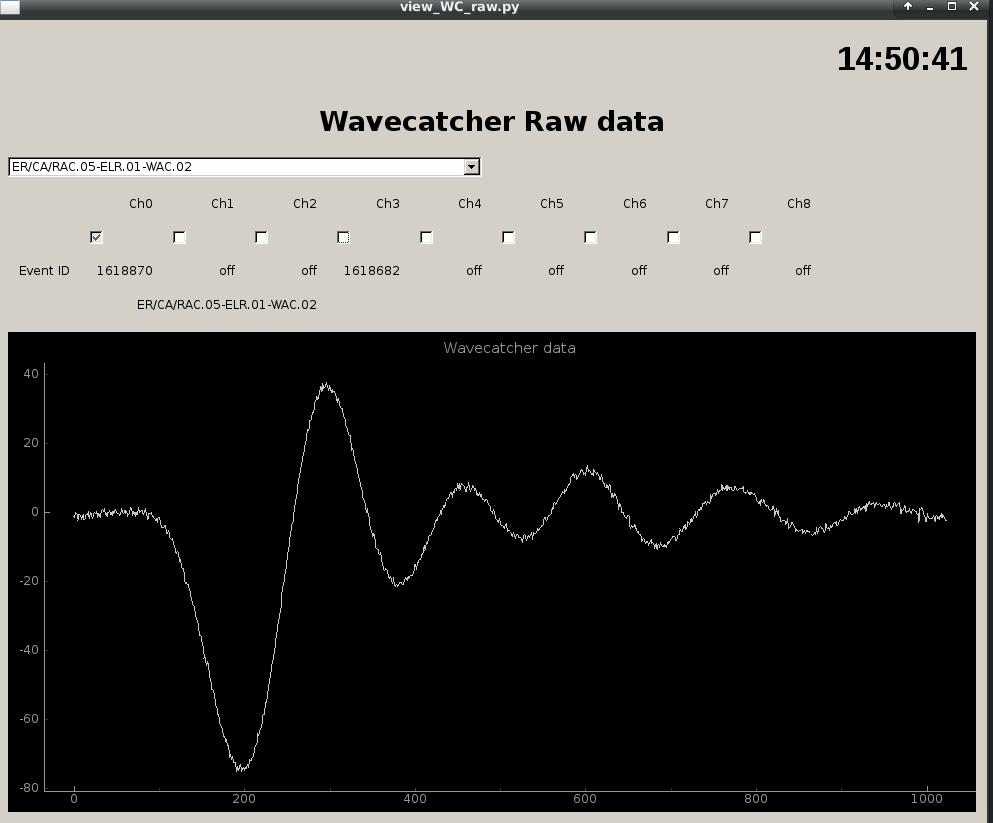Check the Ch4 channel checkbox
The width and height of the screenshot is (993, 823).
(x=426, y=237)
